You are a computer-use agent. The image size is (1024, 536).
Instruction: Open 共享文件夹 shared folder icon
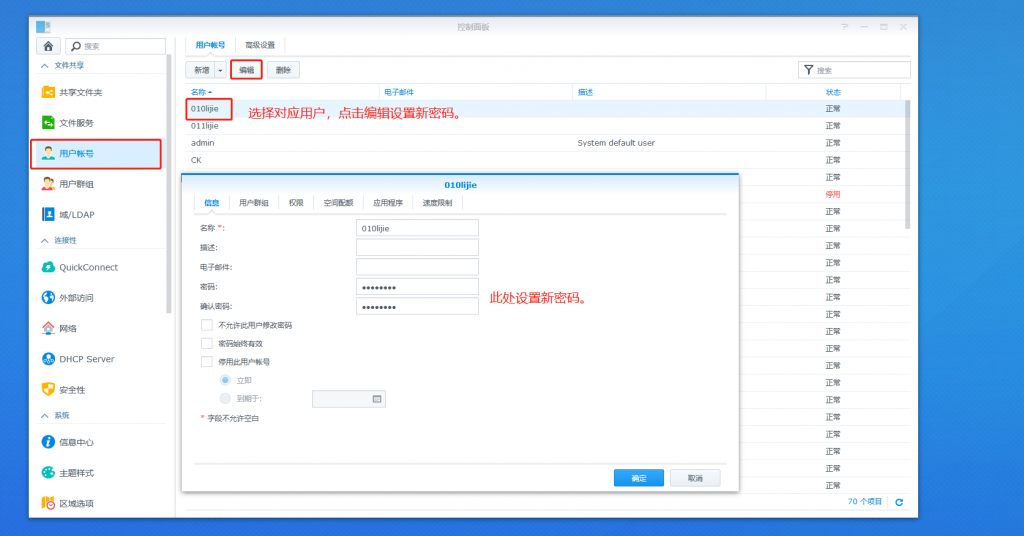click(x=48, y=92)
